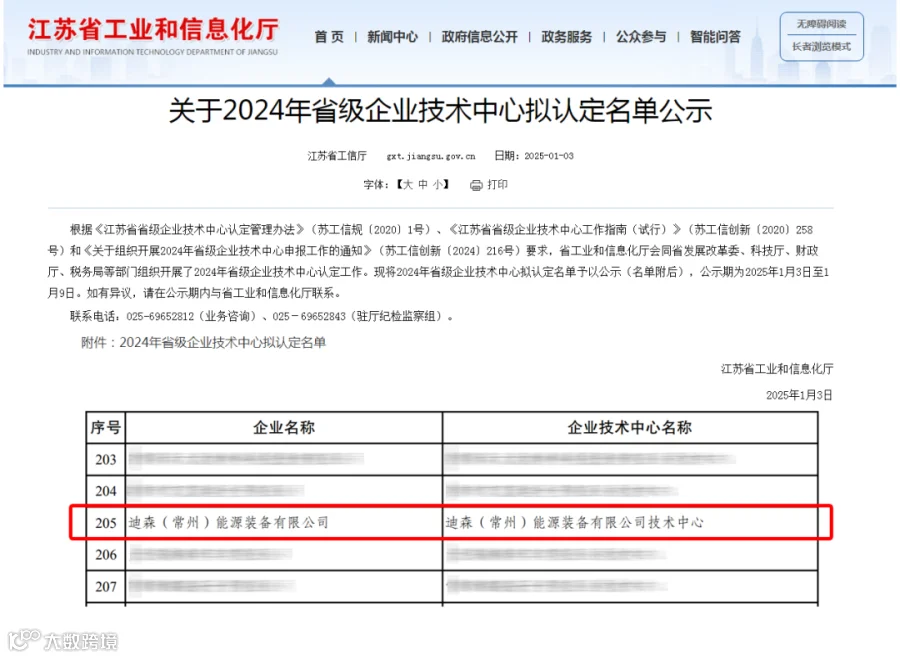This screenshot has width=900, height=658.
Task: Enable 无障碍阅读 mode
Action: 821,24
